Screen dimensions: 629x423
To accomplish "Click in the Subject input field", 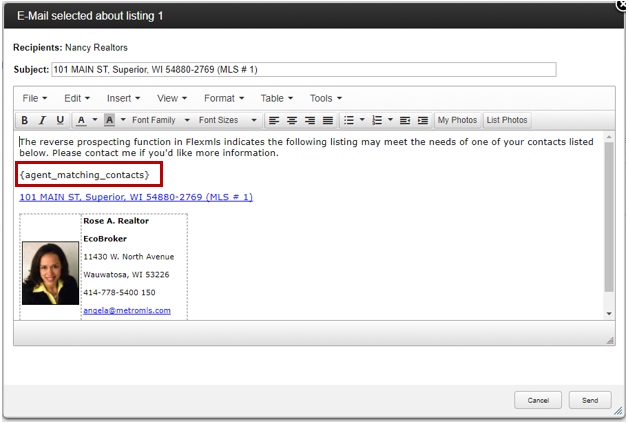I will (x=303, y=70).
